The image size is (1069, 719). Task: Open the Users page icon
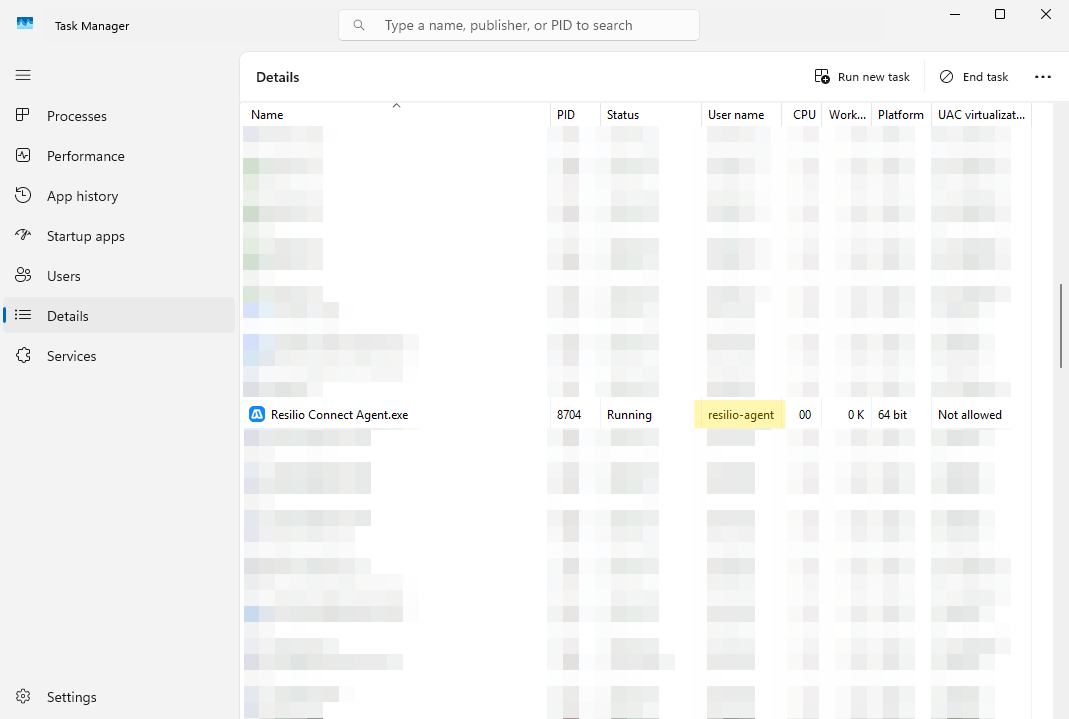(x=22, y=275)
